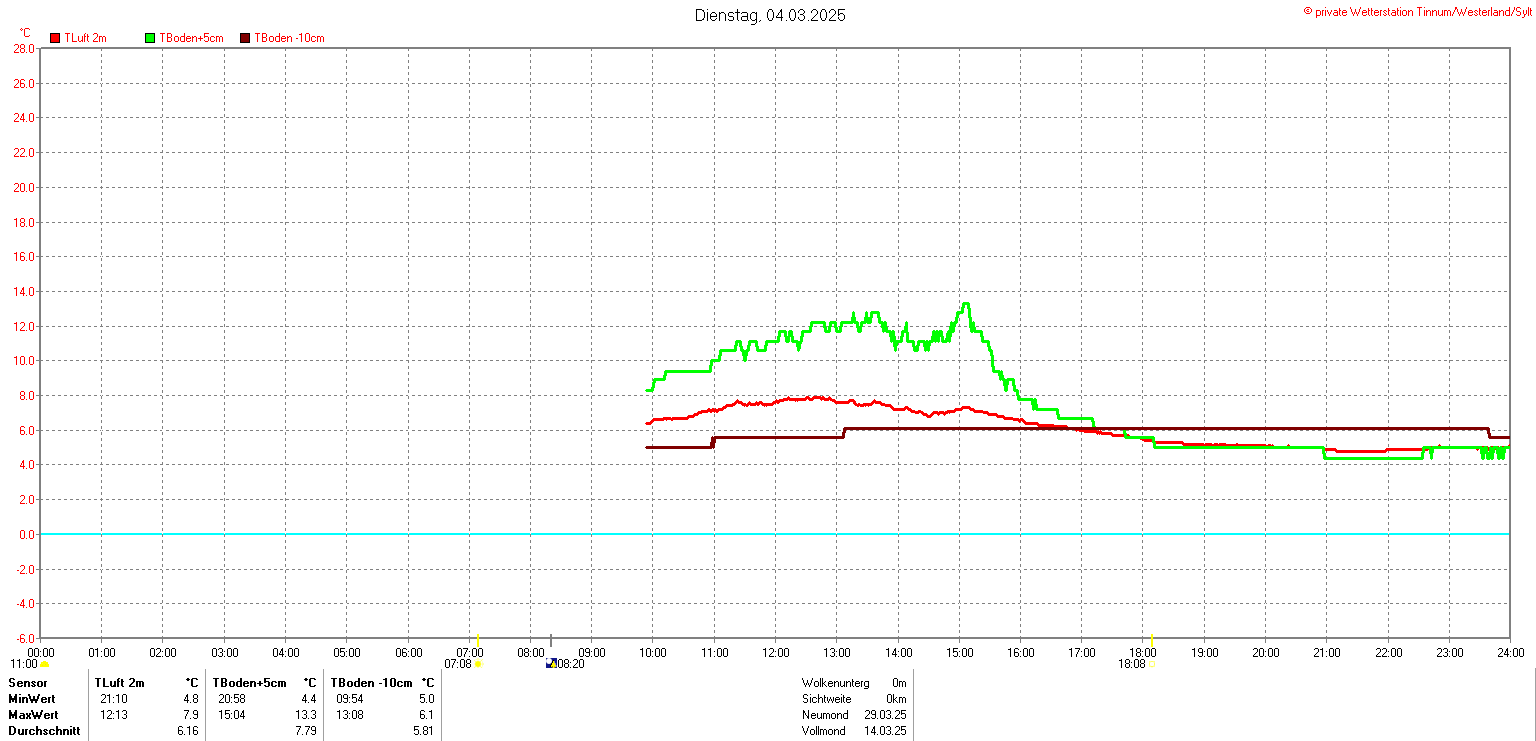Click the green TBoden+5cm legend swatch
1536x741 pixels.
(x=151, y=38)
